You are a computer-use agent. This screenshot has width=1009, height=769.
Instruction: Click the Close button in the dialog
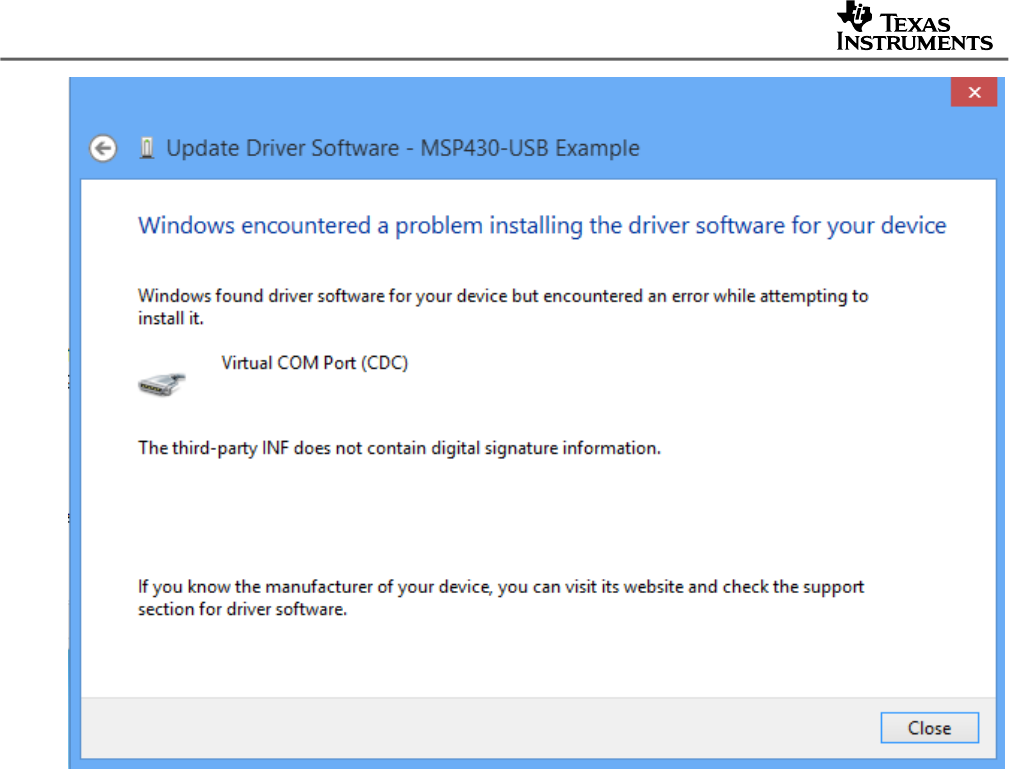pyautogui.click(x=929, y=728)
